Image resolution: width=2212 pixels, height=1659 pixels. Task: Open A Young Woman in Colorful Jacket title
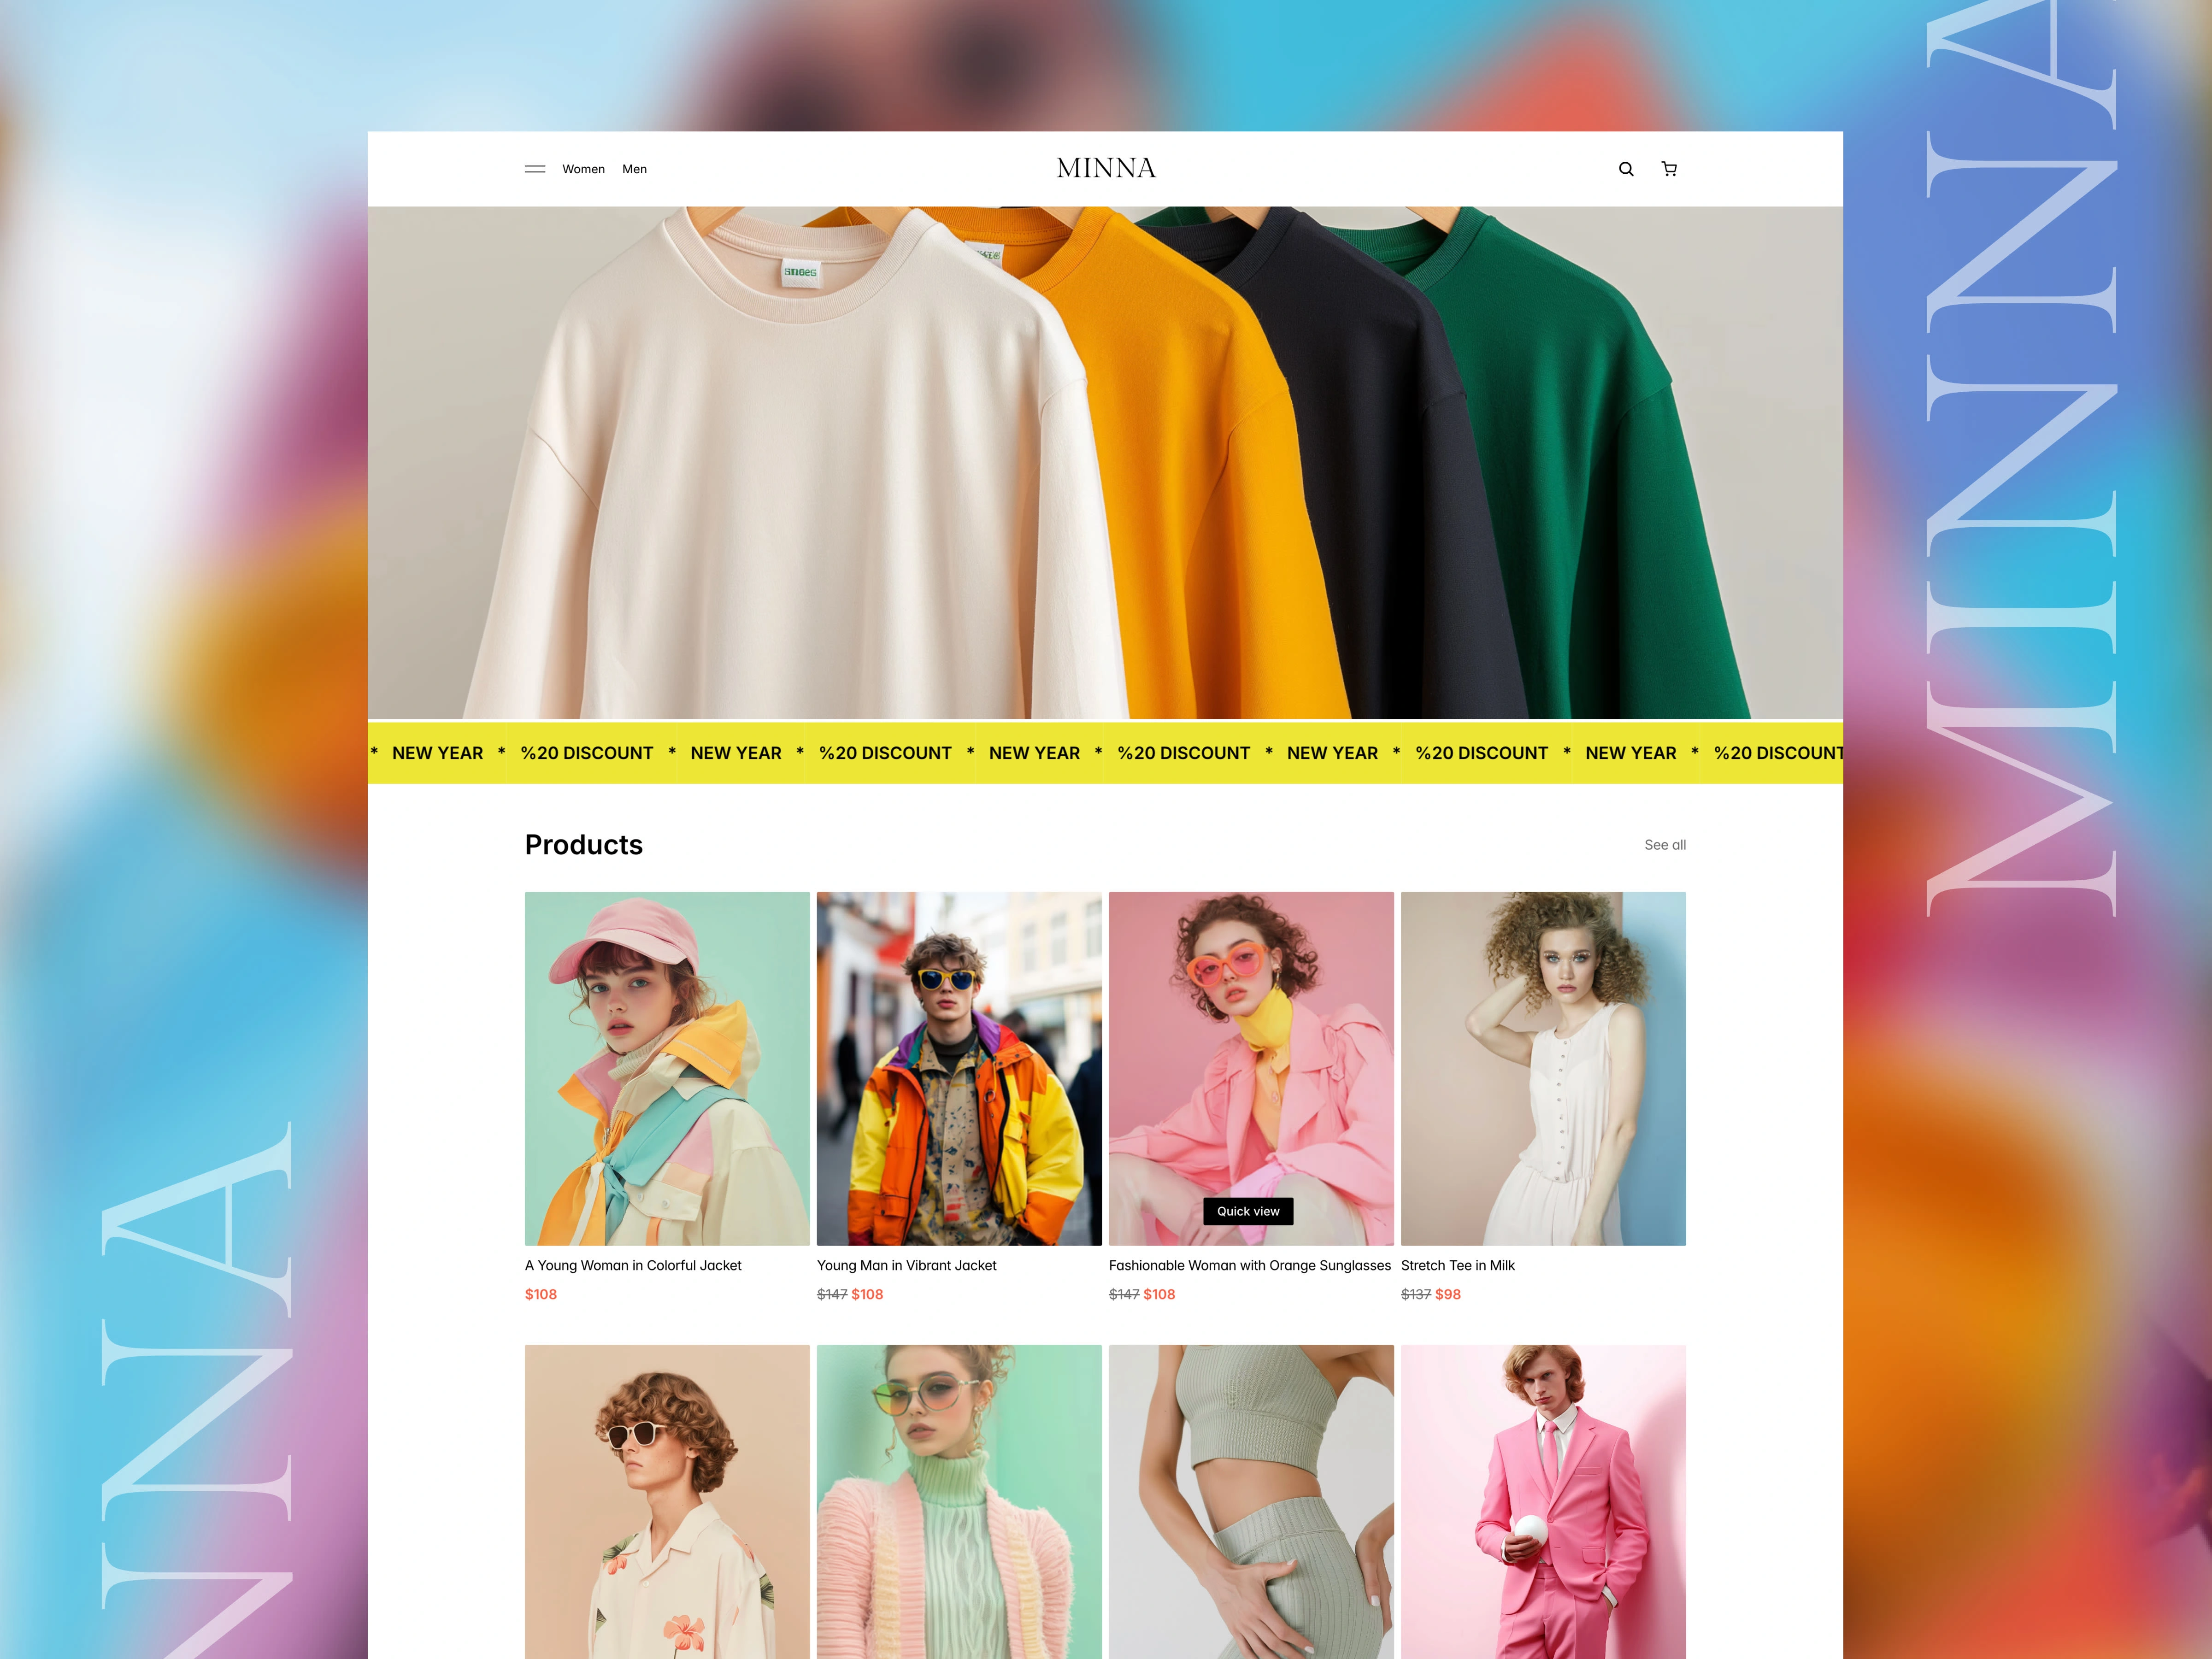pyautogui.click(x=633, y=1265)
